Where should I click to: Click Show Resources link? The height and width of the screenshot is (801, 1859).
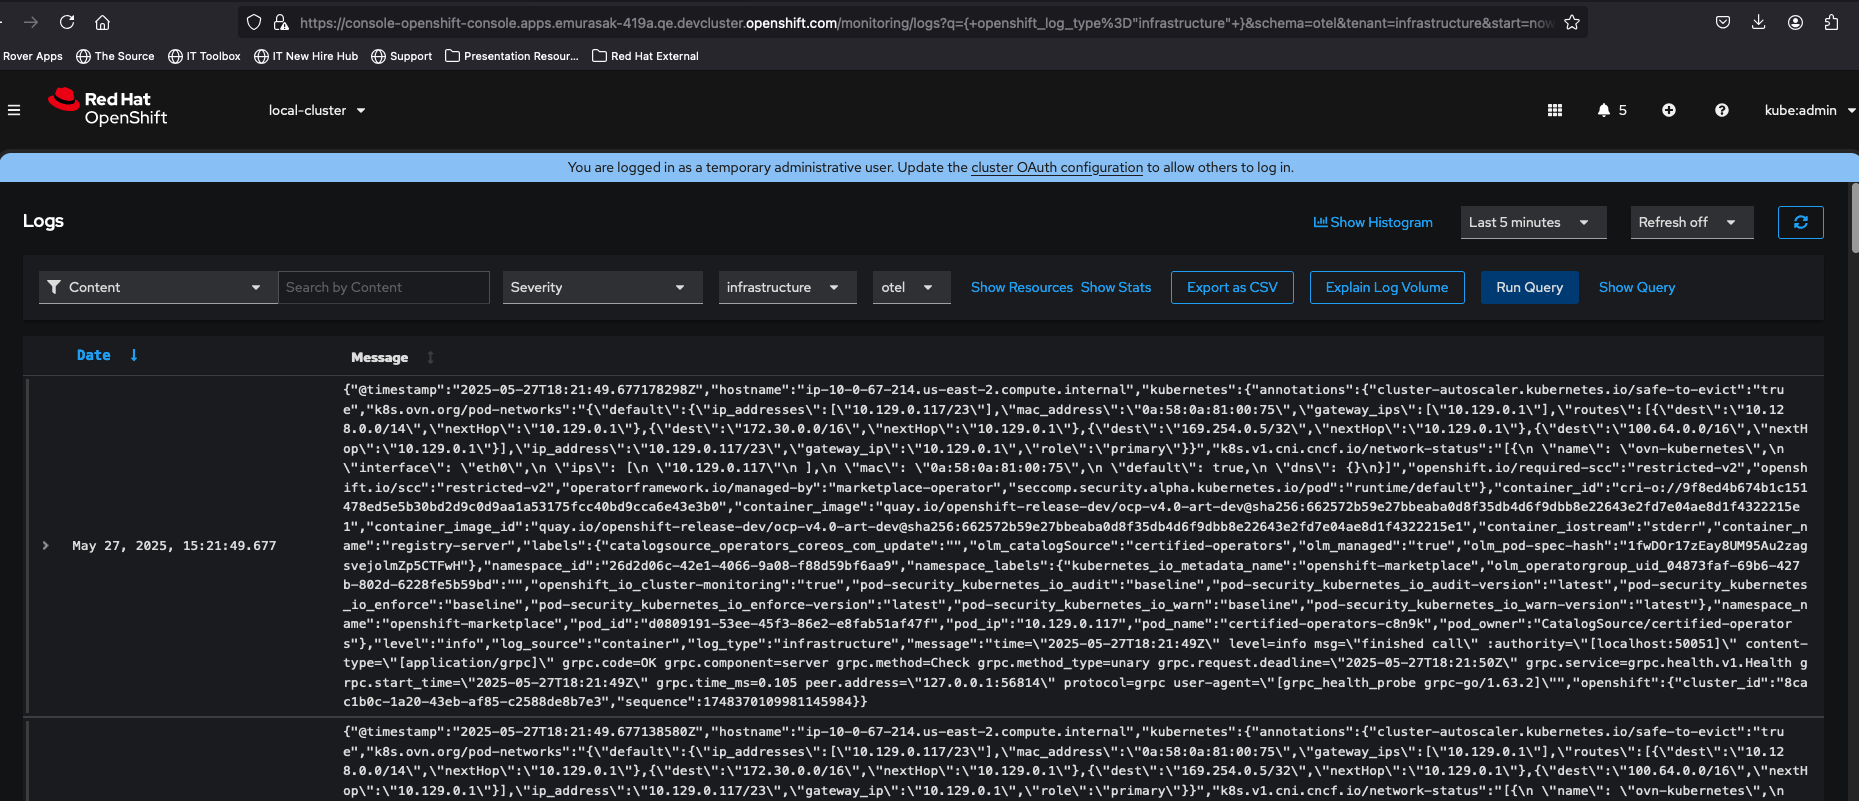click(1022, 287)
